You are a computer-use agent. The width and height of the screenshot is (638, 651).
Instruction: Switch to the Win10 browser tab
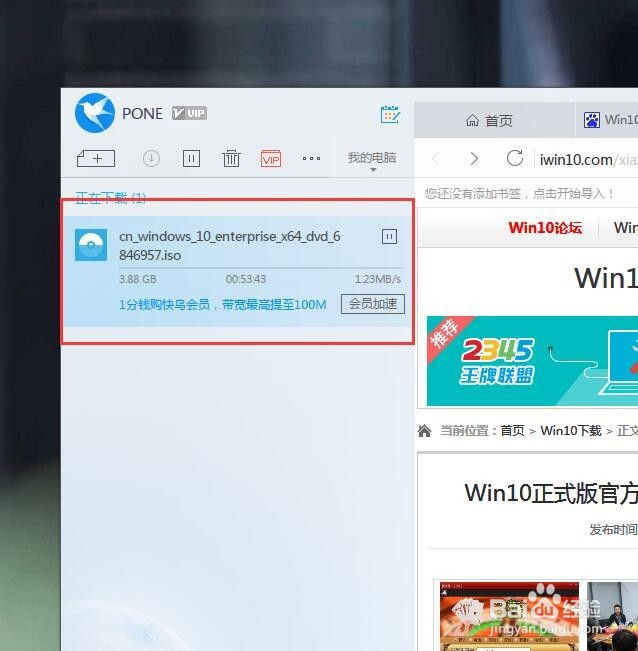(607, 120)
